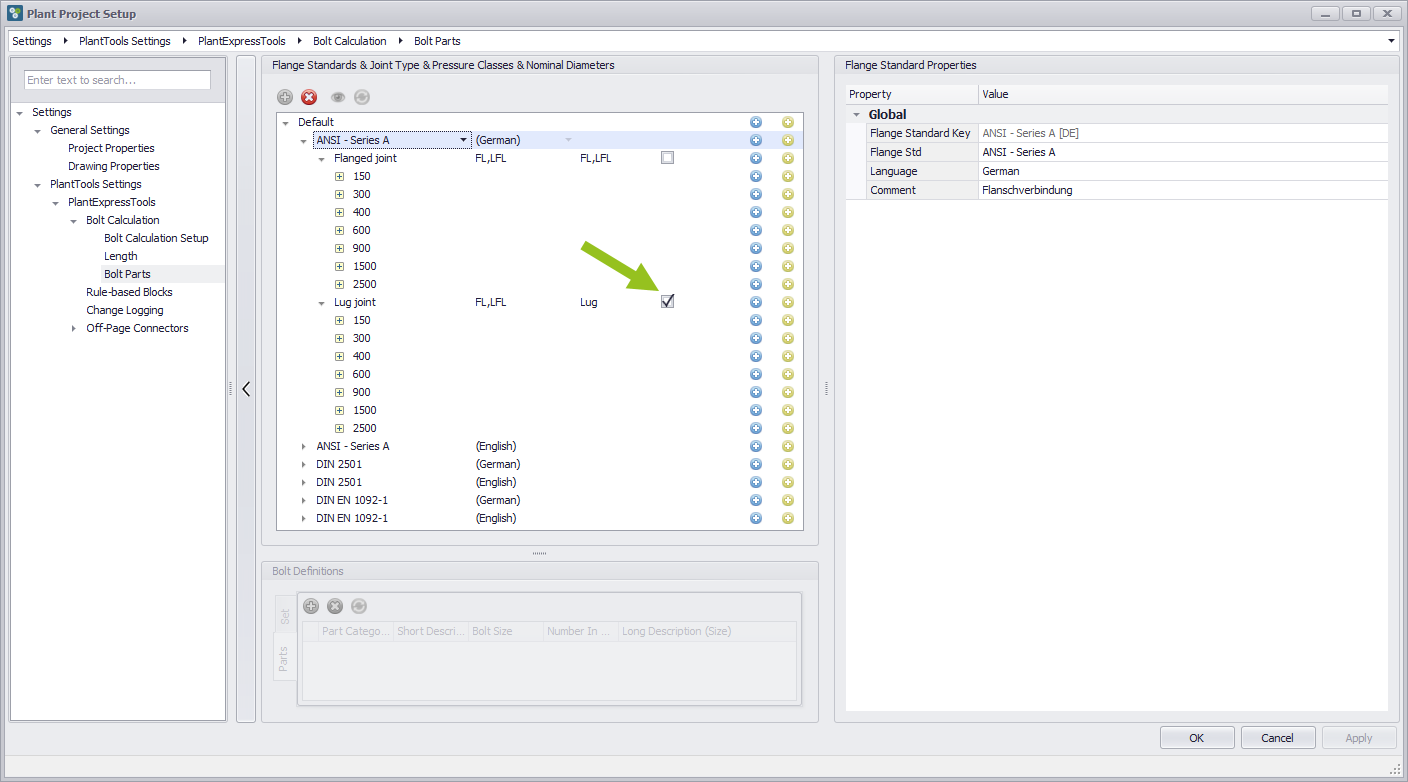Select the Parts vertical tab
Screen dimensions: 1408x782
285,658
